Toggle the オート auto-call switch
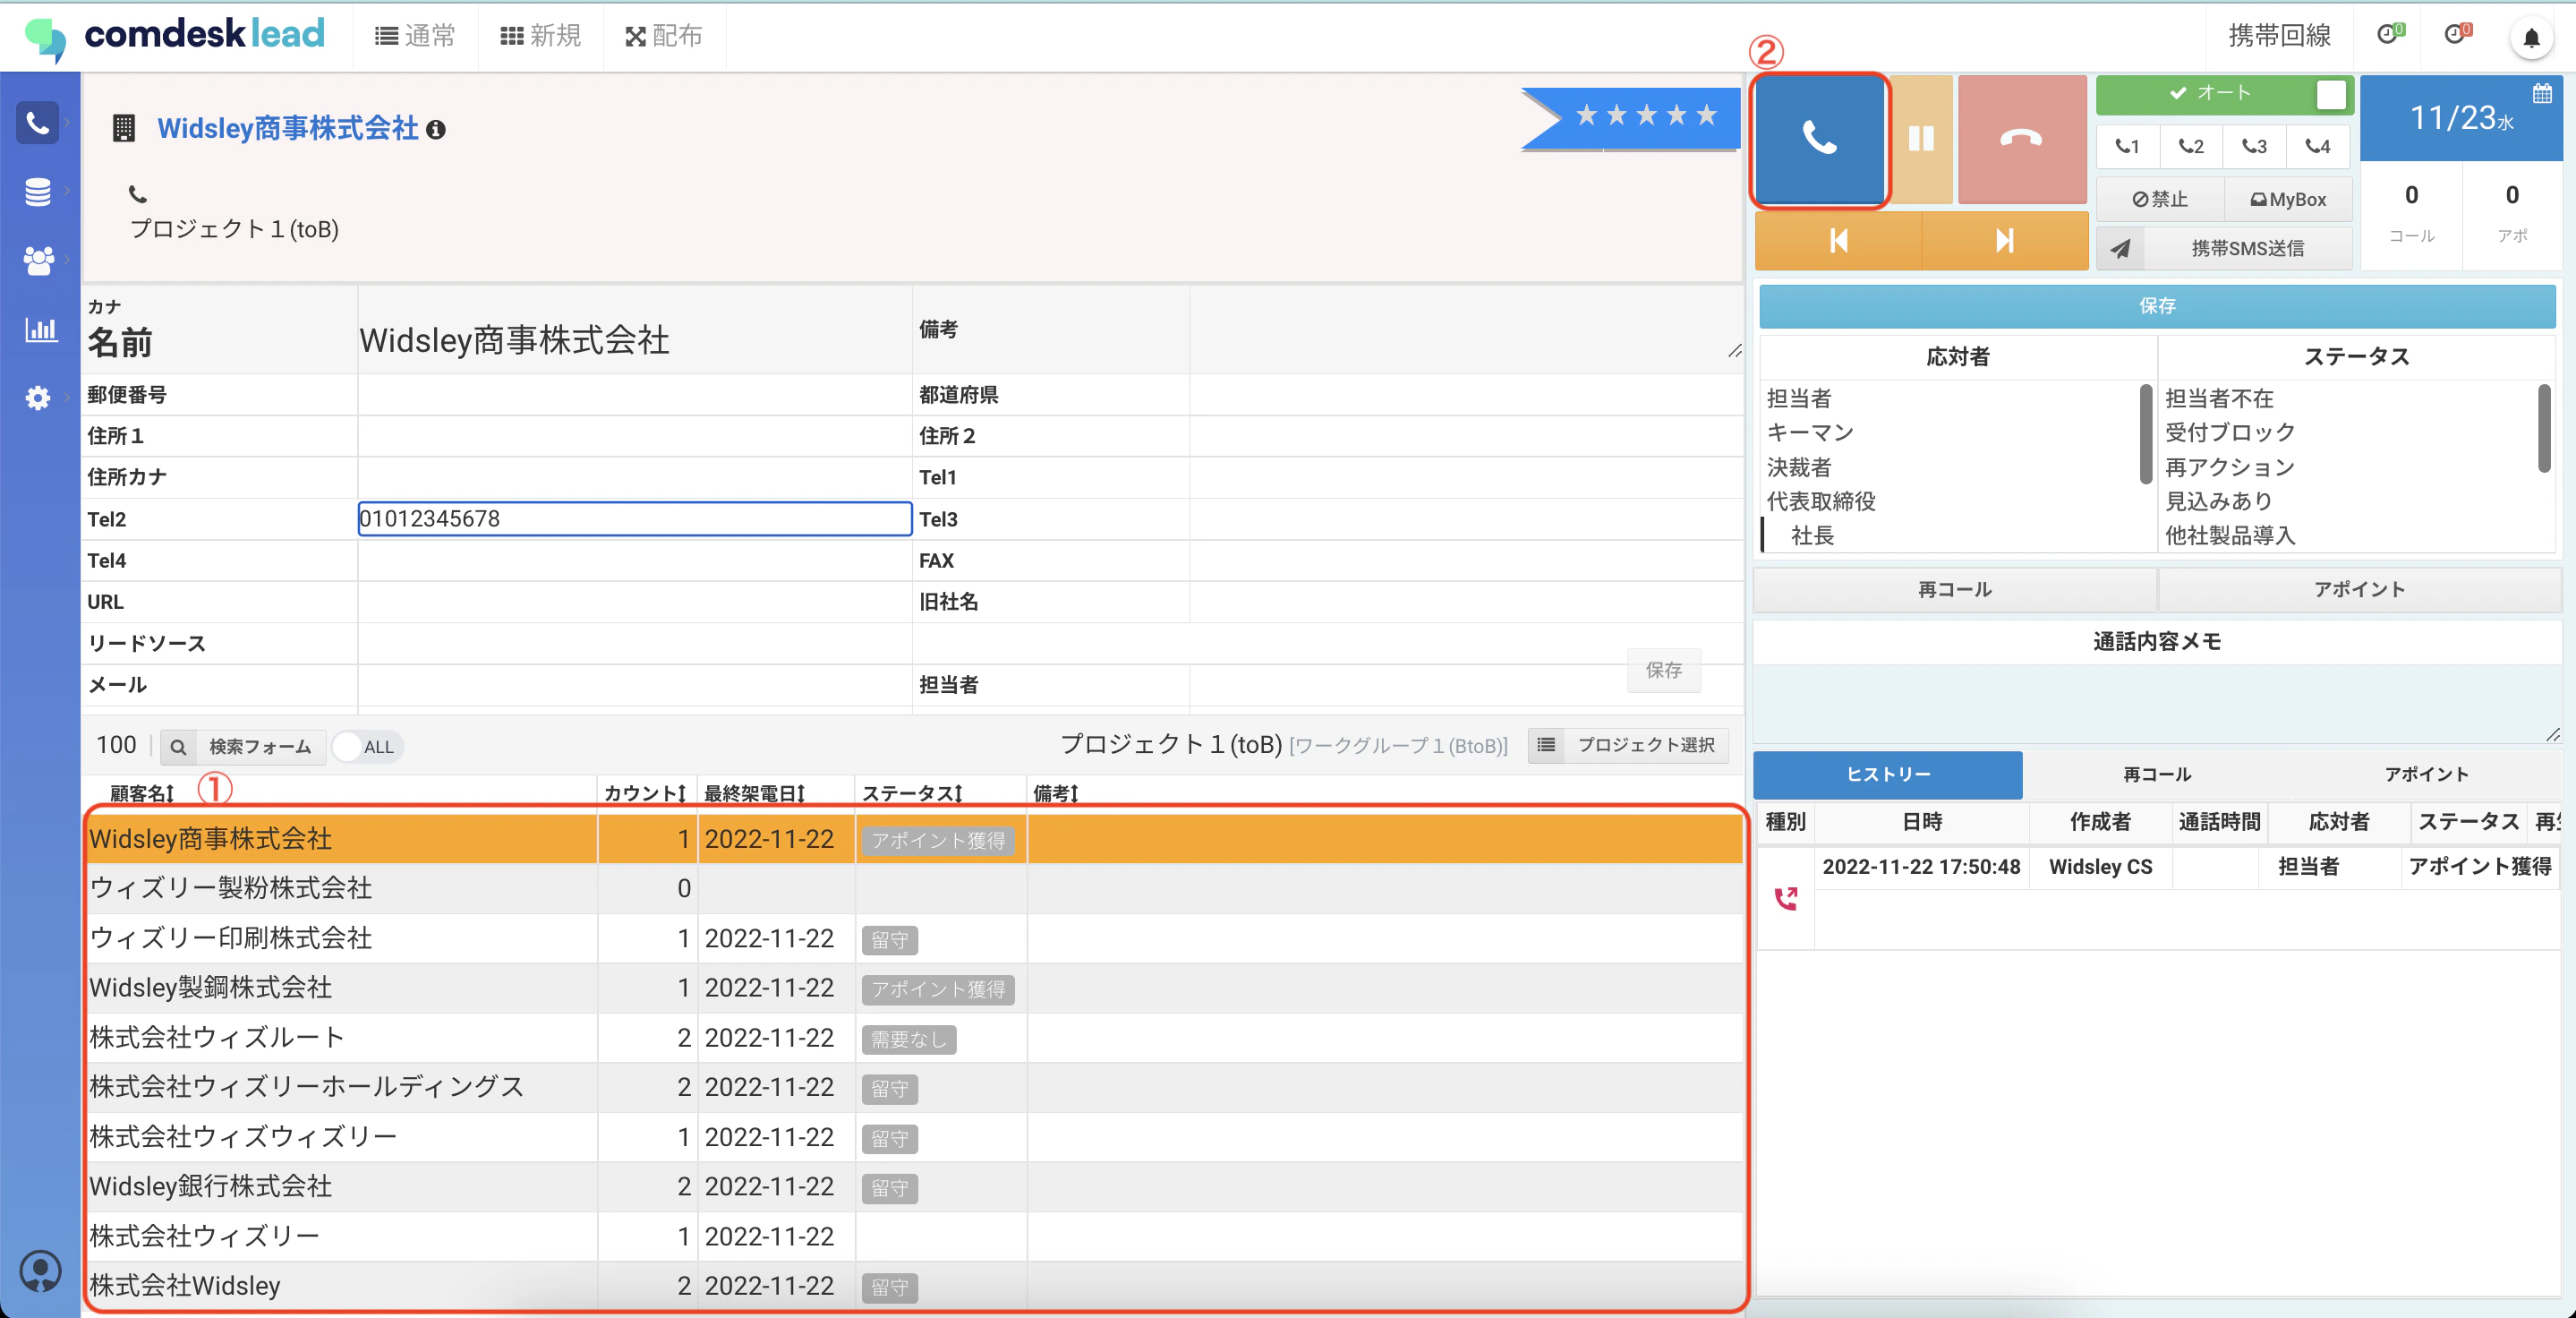Screen dimensions: 2576x1318 pos(2330,95)
